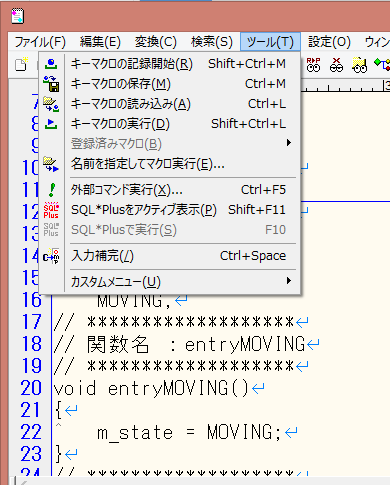The width and height of the screenshot is (390, 485).
Task: Open the 検索(S) menu
Action: click(212, 42)
